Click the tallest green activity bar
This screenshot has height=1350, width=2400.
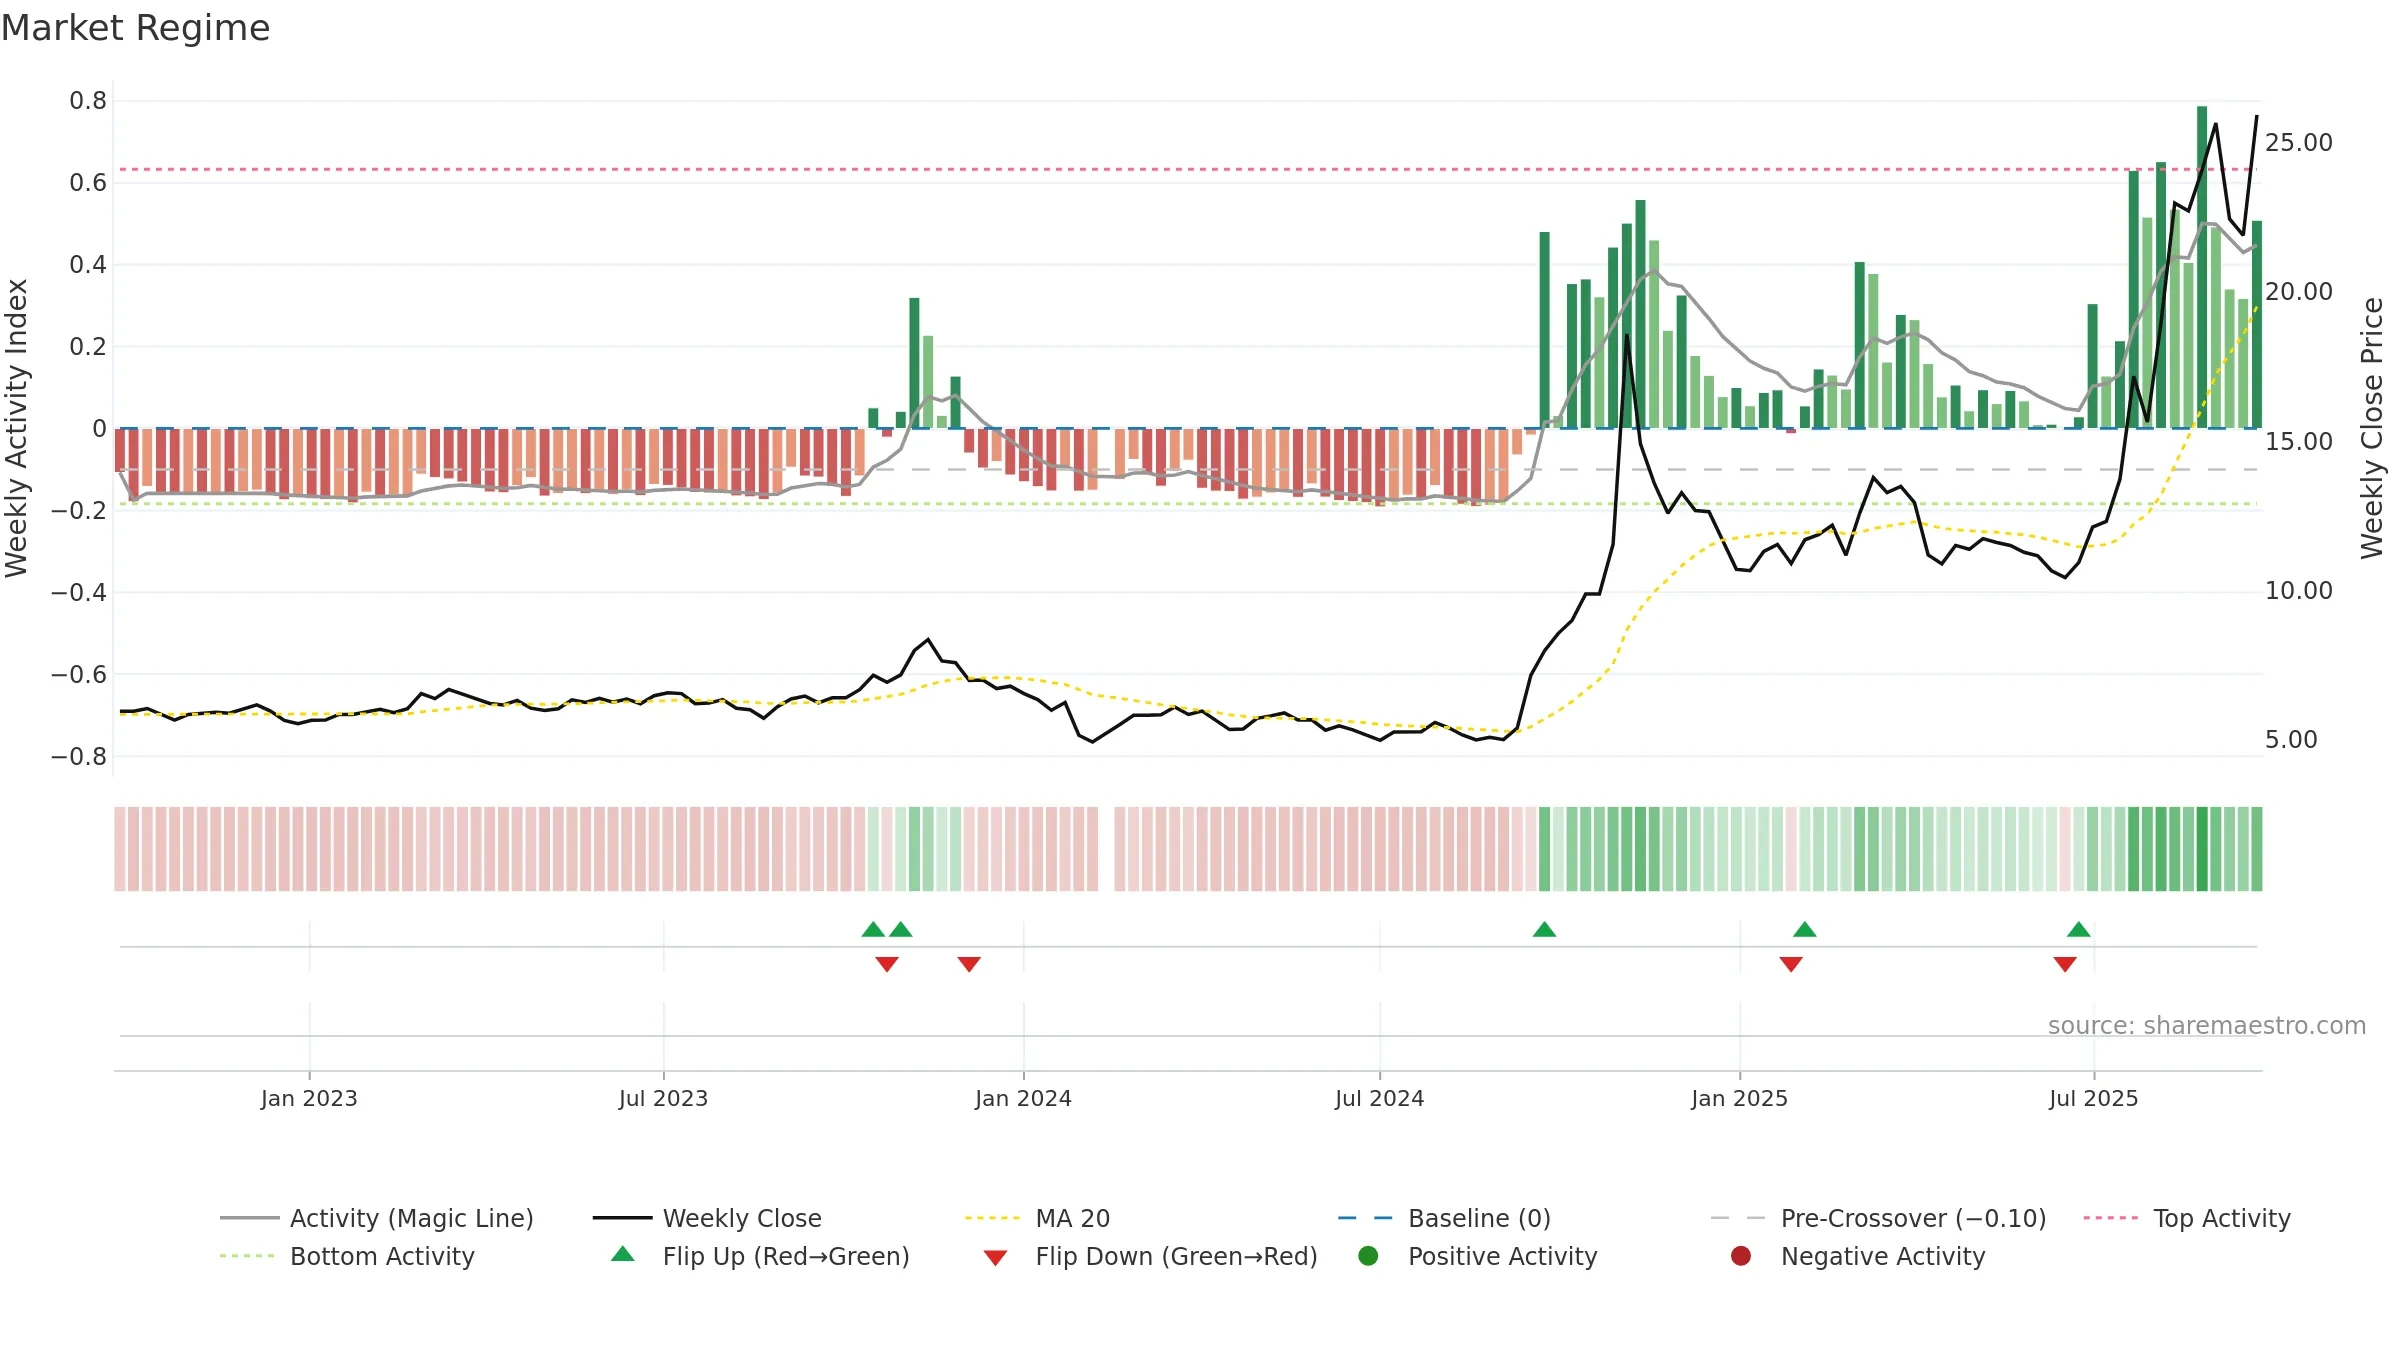pyautogui.click(x=2202, y=267)
